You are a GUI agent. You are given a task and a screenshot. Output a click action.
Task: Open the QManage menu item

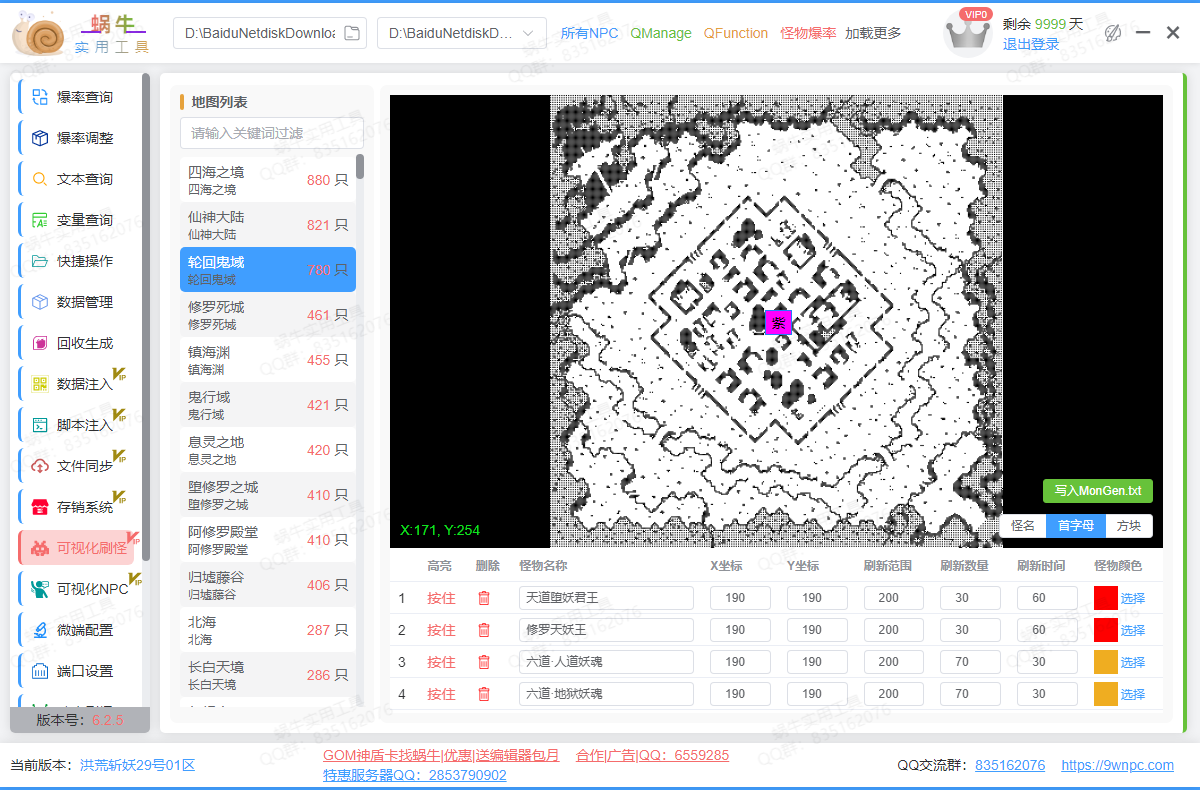click(x=661, y=33)
